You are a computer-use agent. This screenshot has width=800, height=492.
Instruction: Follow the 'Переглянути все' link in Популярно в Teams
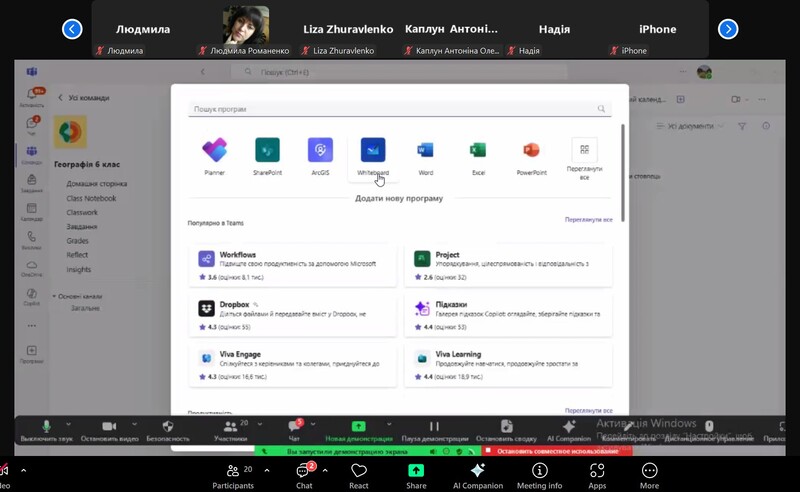click(x=588, y=219)
